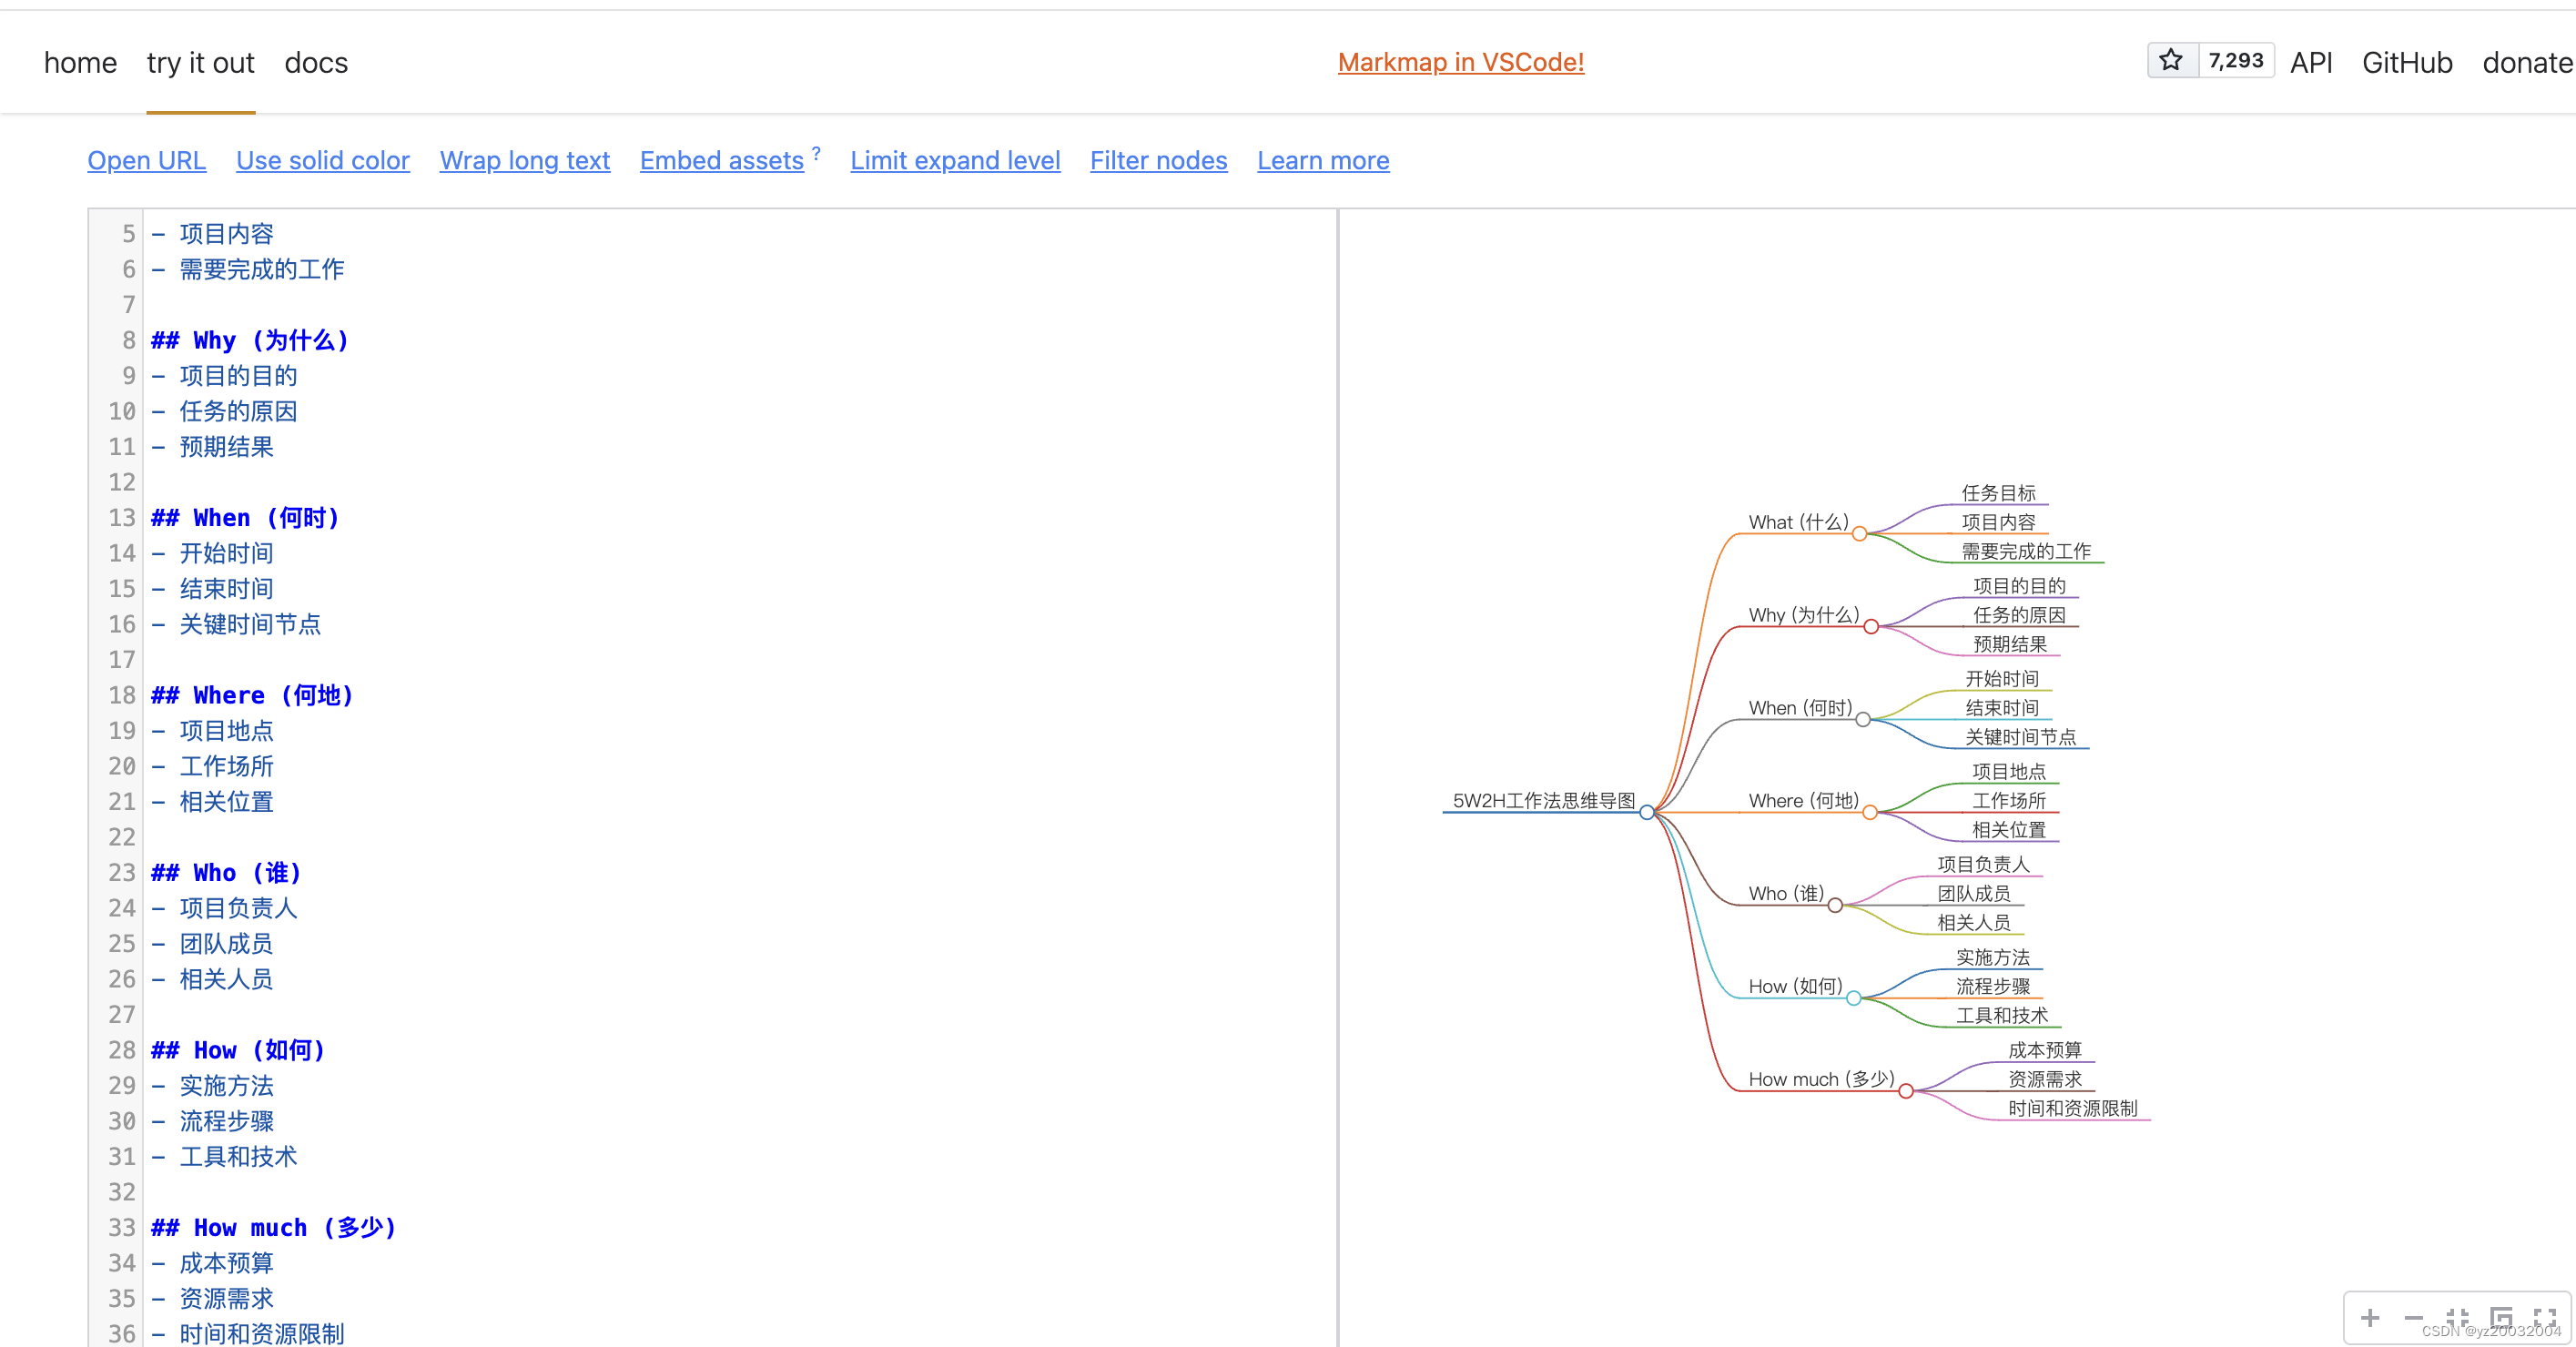Click the fit-to-window icon in toolbar
The image size is (2576, 1347).
point(2457,1317)
